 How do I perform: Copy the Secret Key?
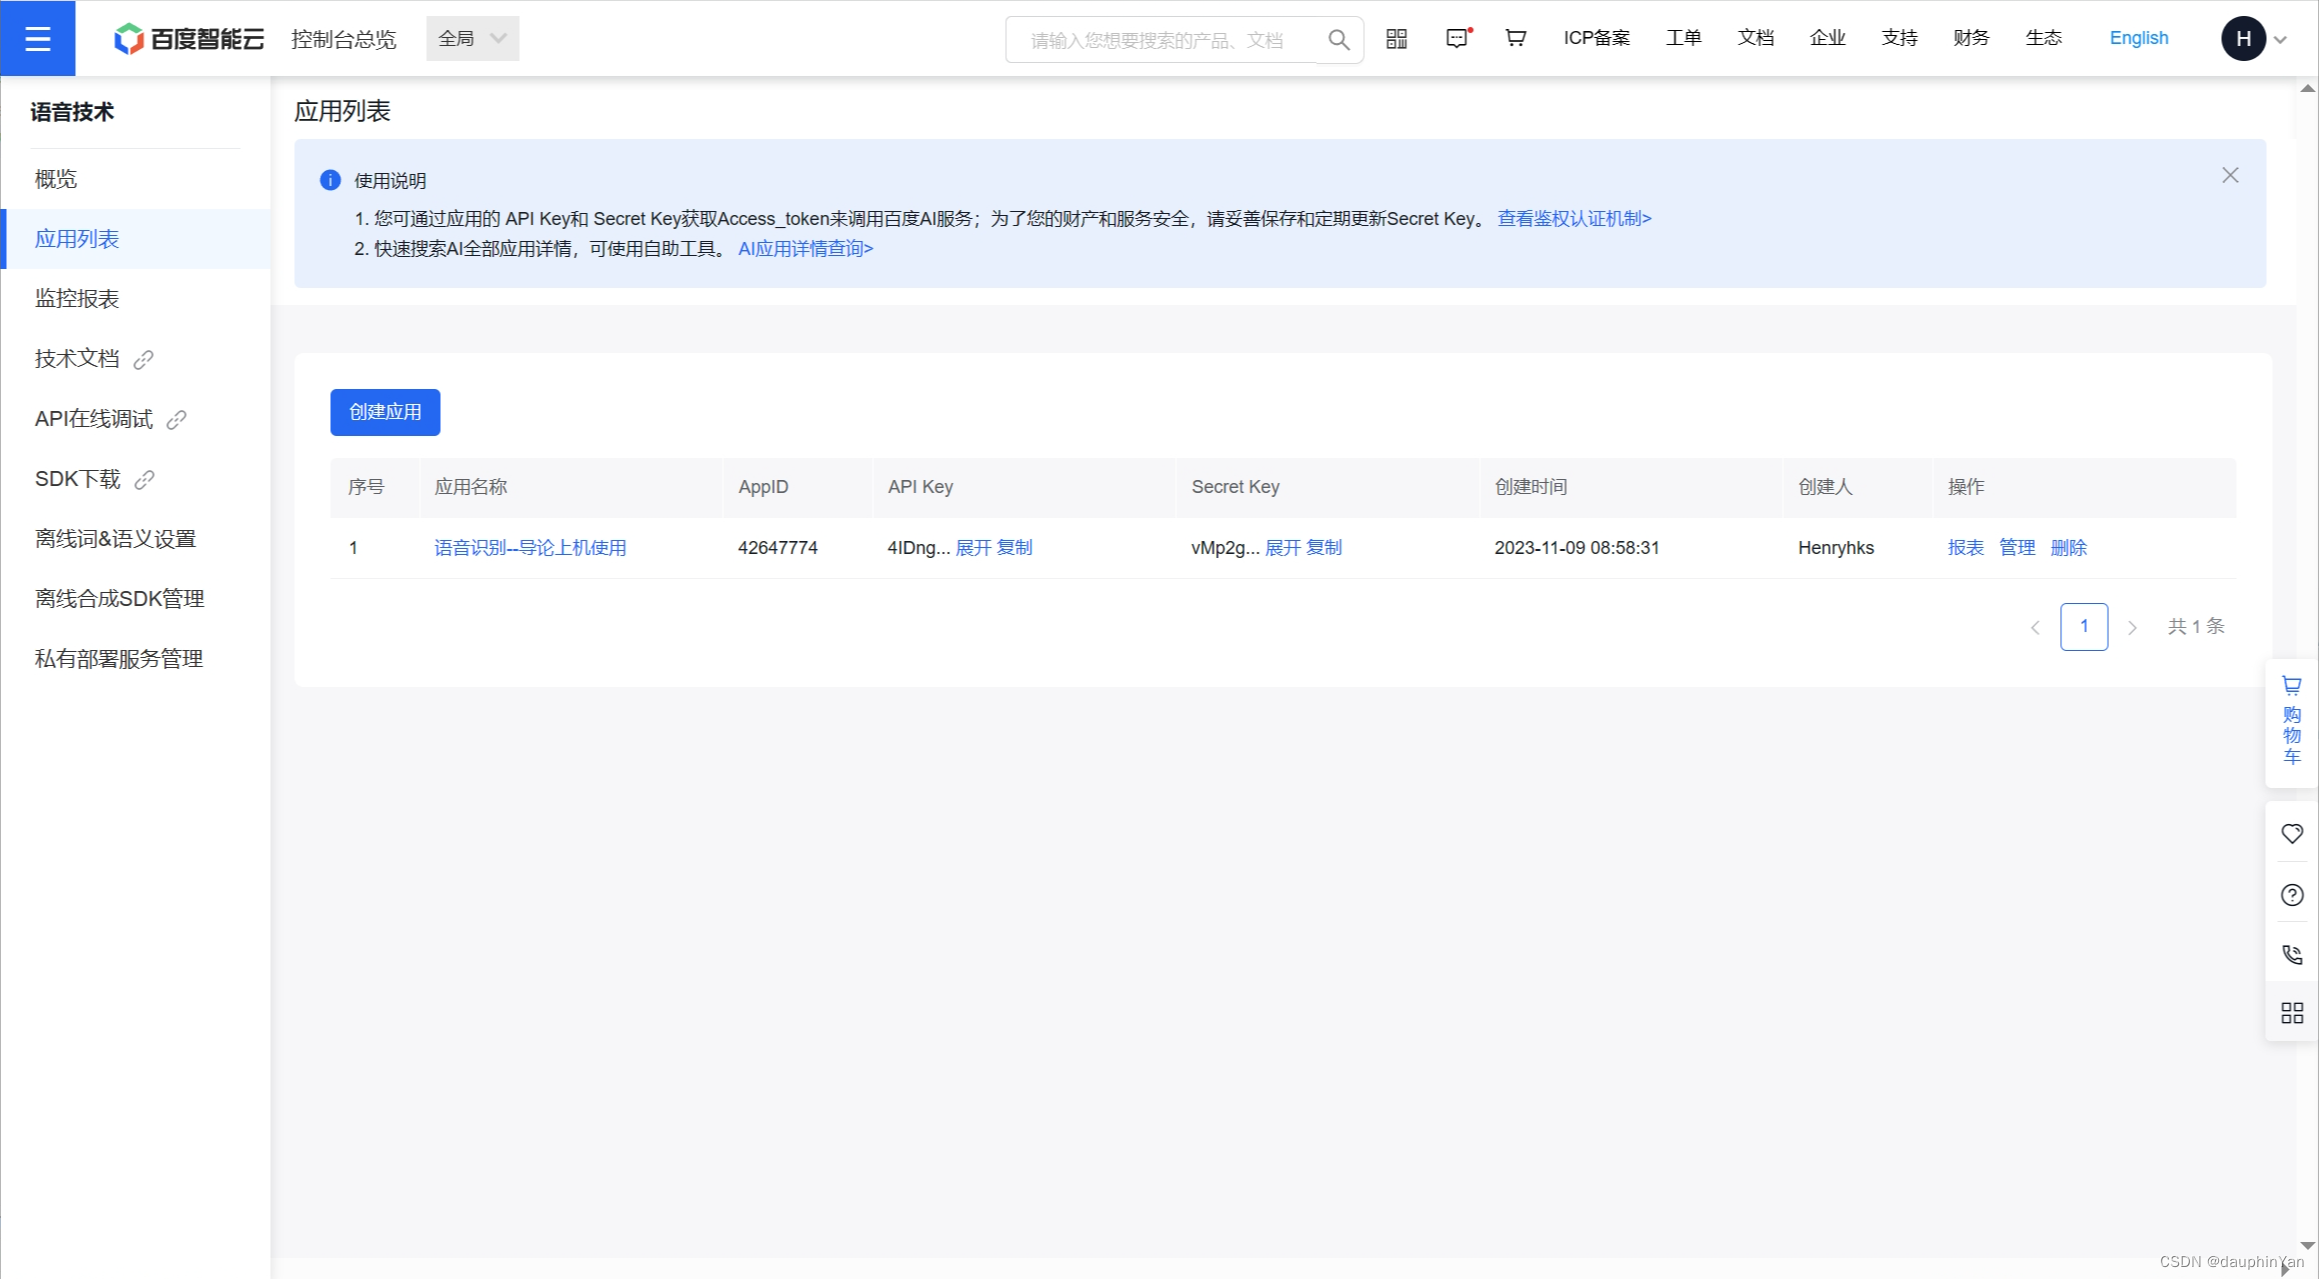1324,547
